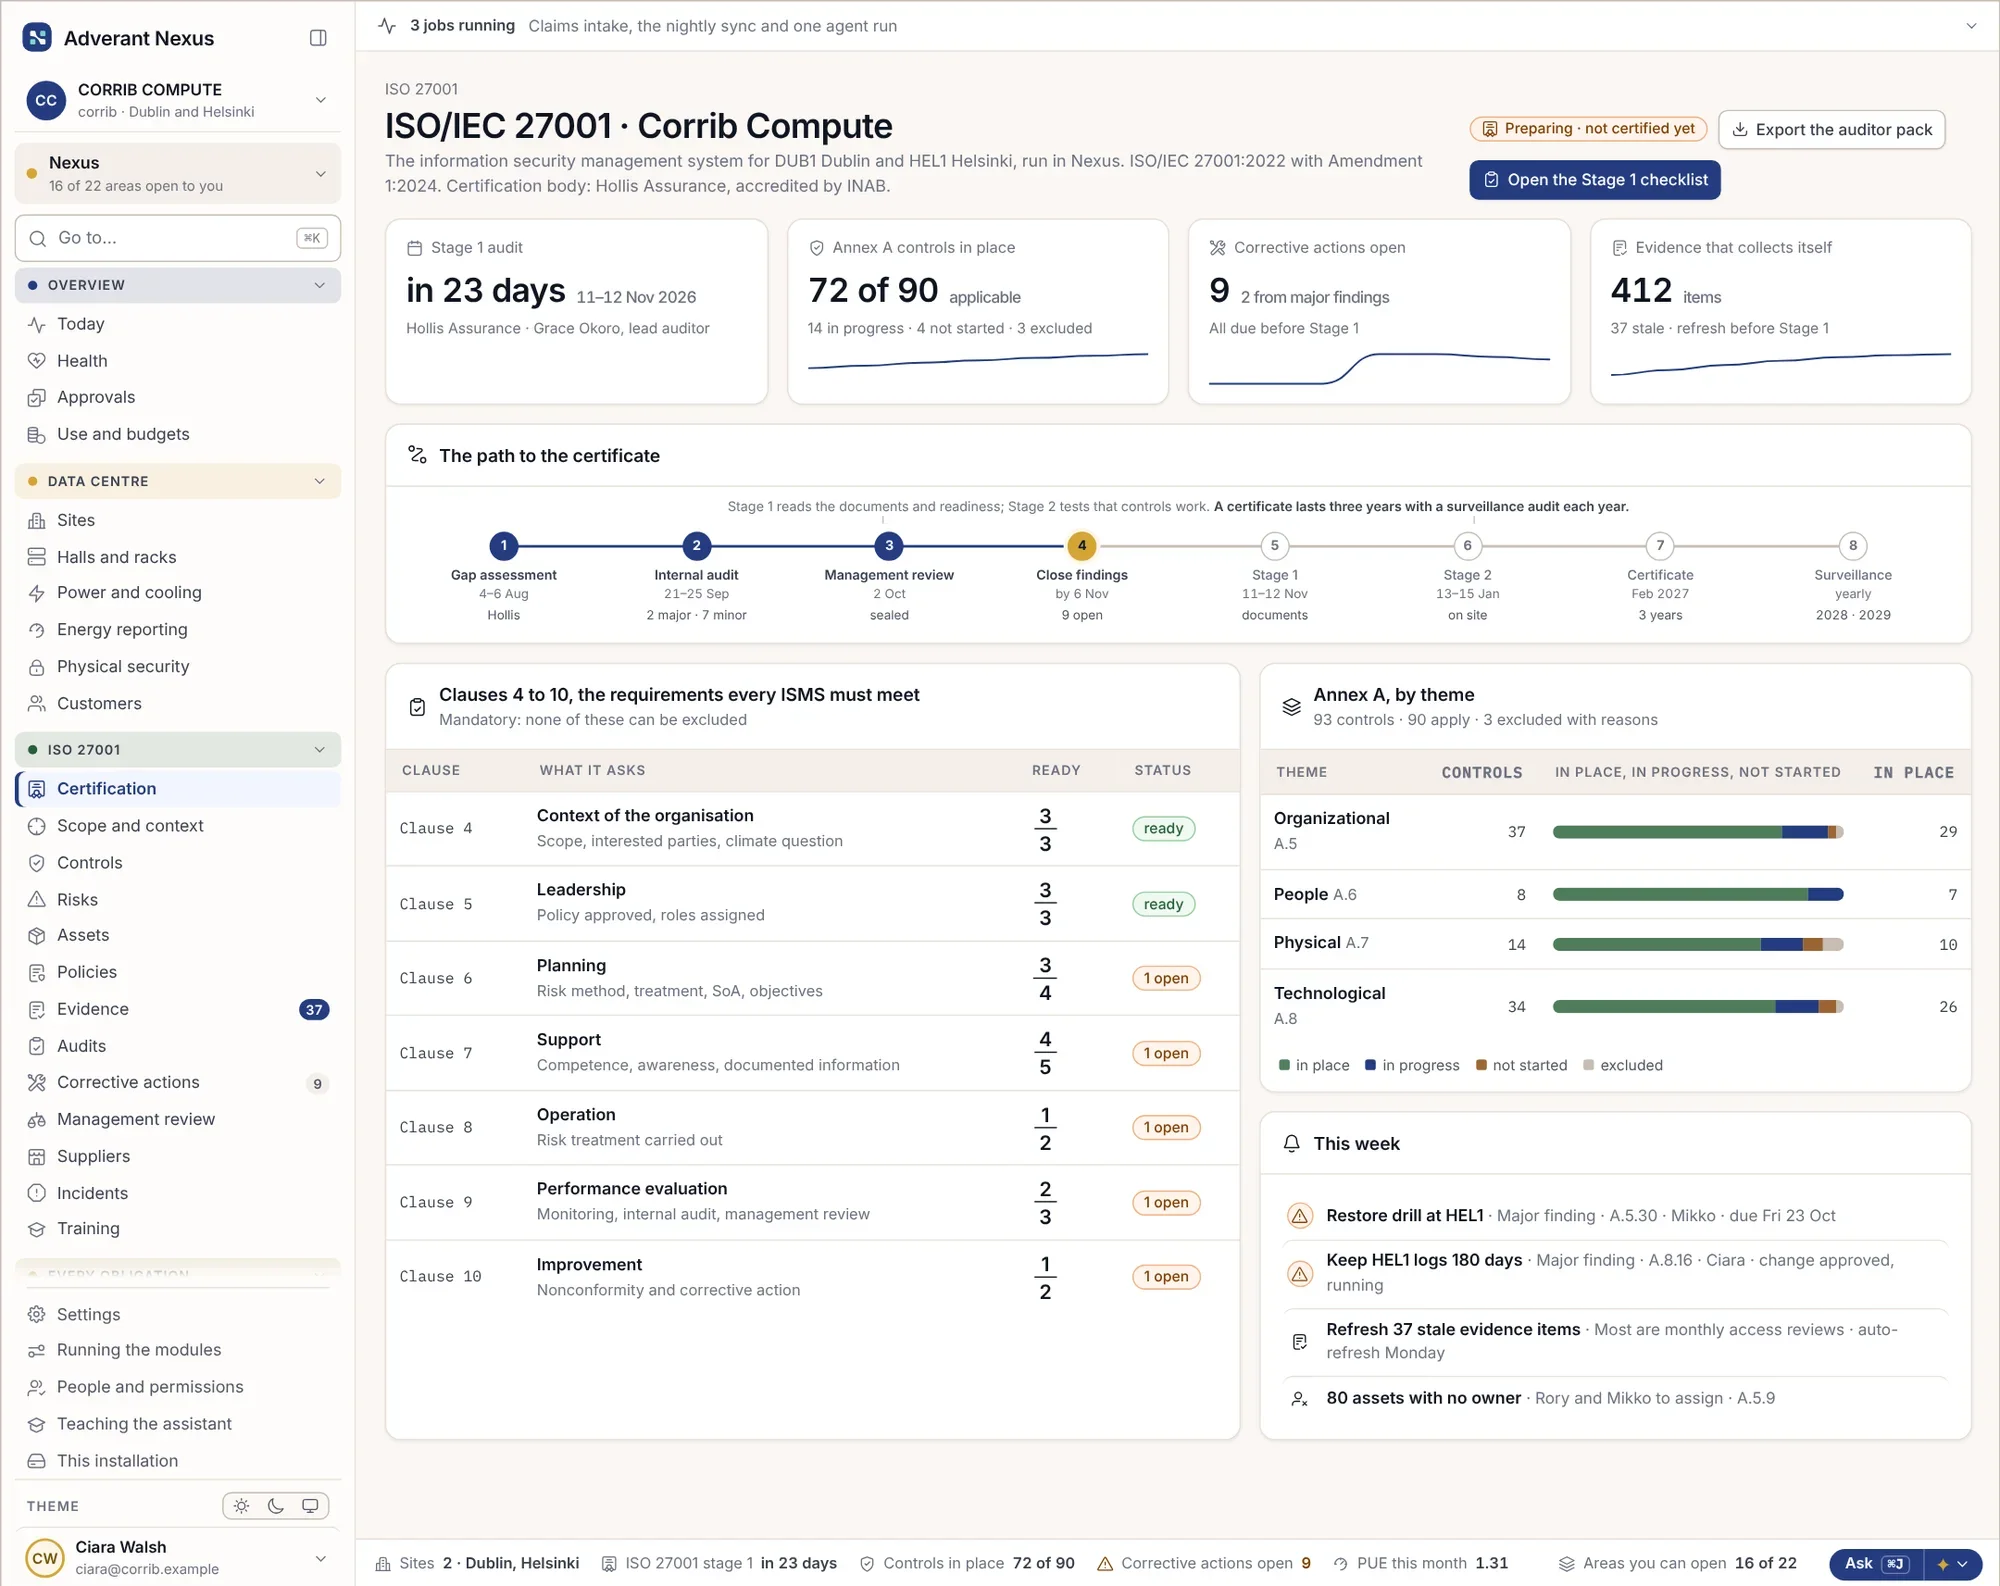Screen dimensions: 2000x1586
Task: Click the Physical A.7 progress bar
Action: point(1698,944)
